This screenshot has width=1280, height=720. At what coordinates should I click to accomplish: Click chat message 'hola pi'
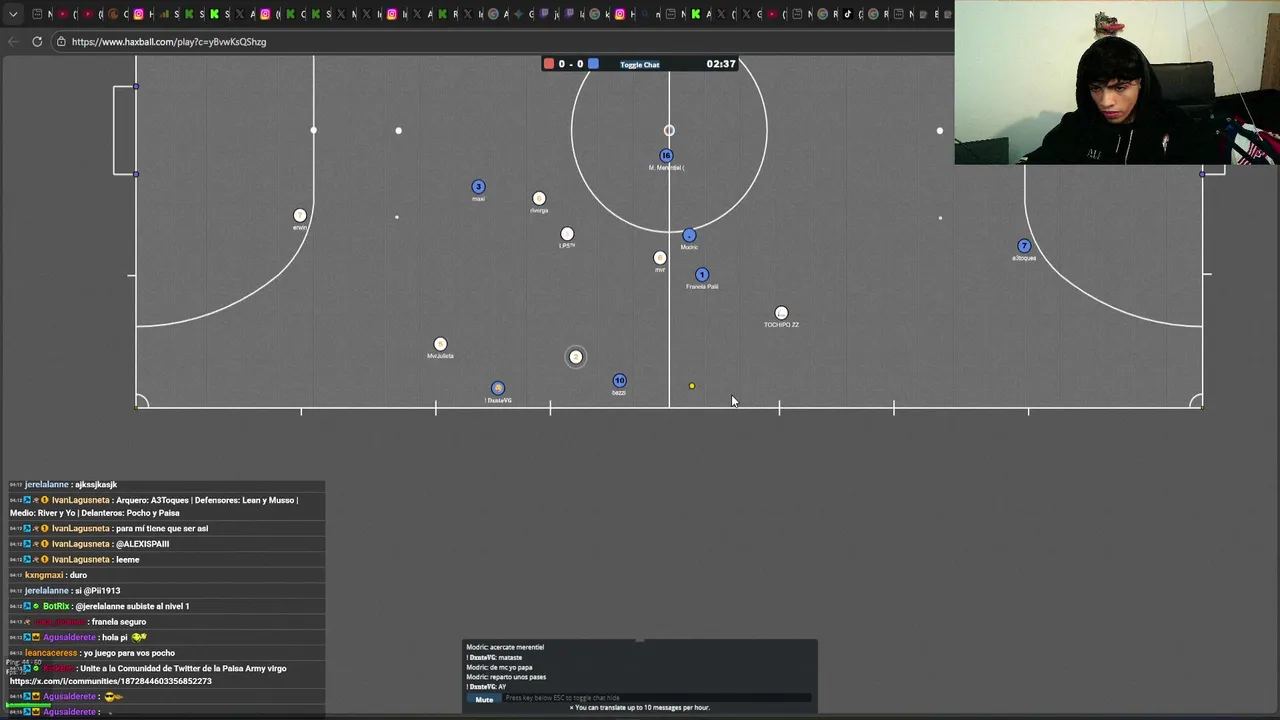click(115, 637)
